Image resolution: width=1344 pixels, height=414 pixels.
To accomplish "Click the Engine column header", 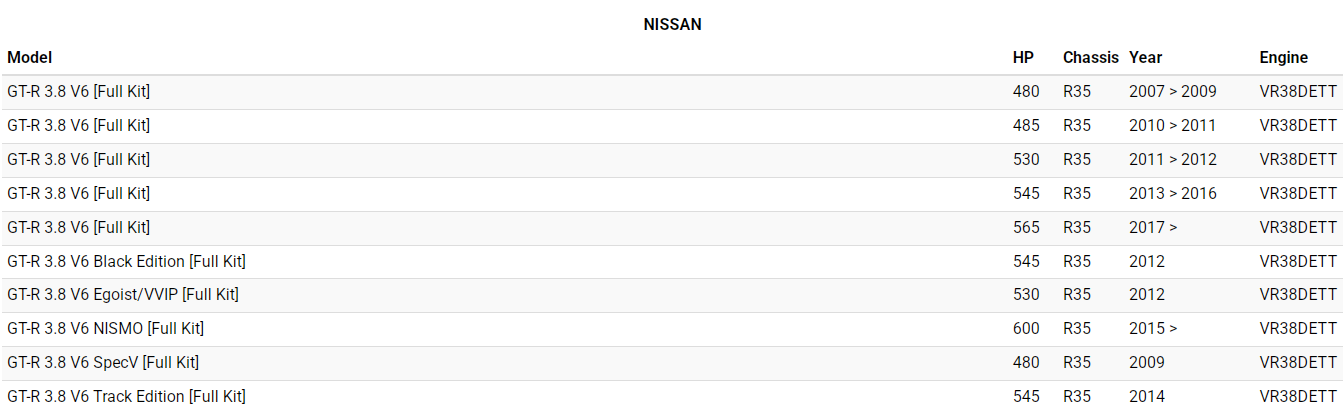I will 1283,58.
